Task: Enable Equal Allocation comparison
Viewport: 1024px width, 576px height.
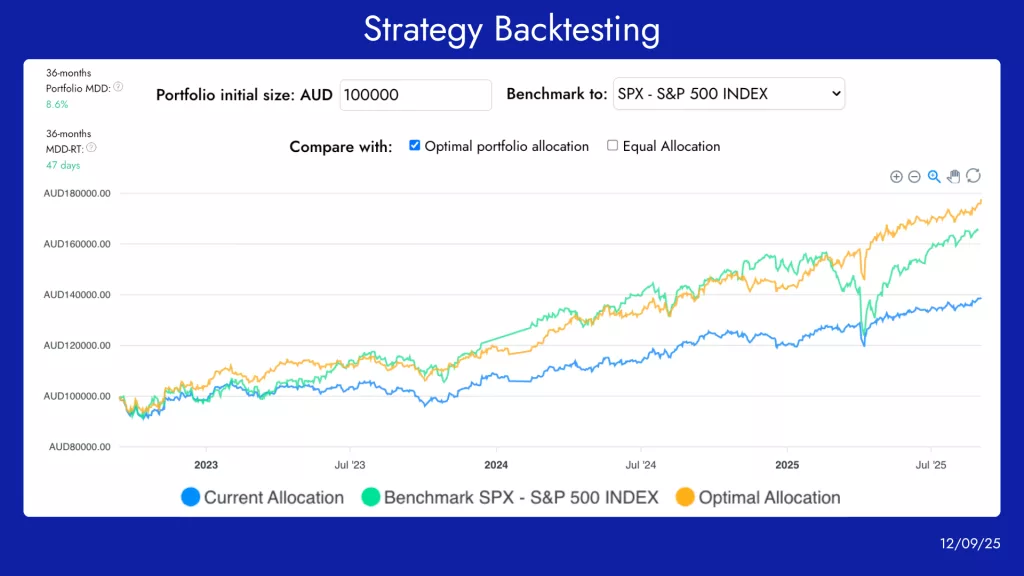Action: click(x=612, y=145)
